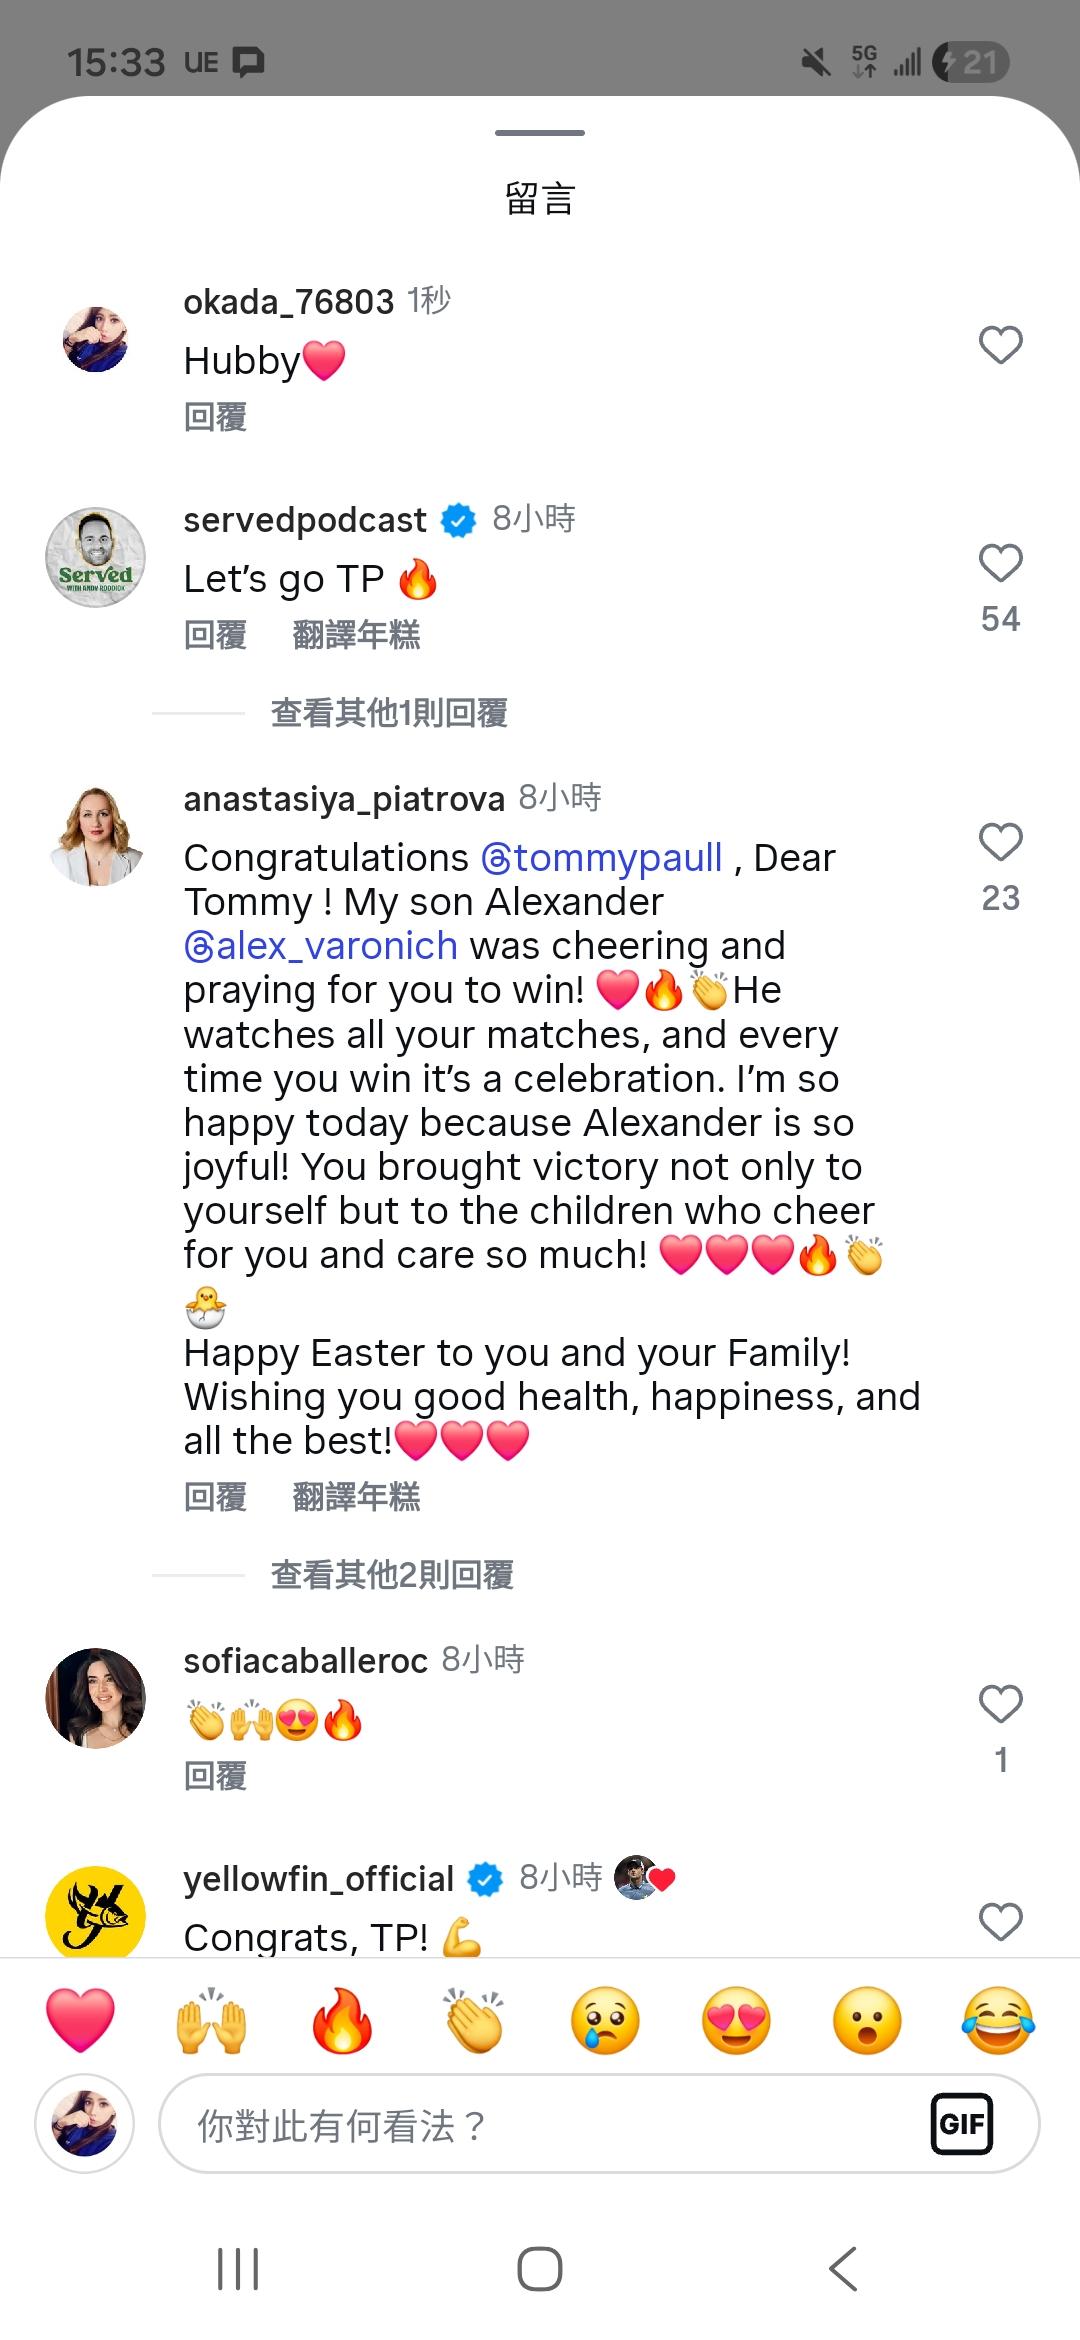Open the @tommypaull mention link

point(602,858)
